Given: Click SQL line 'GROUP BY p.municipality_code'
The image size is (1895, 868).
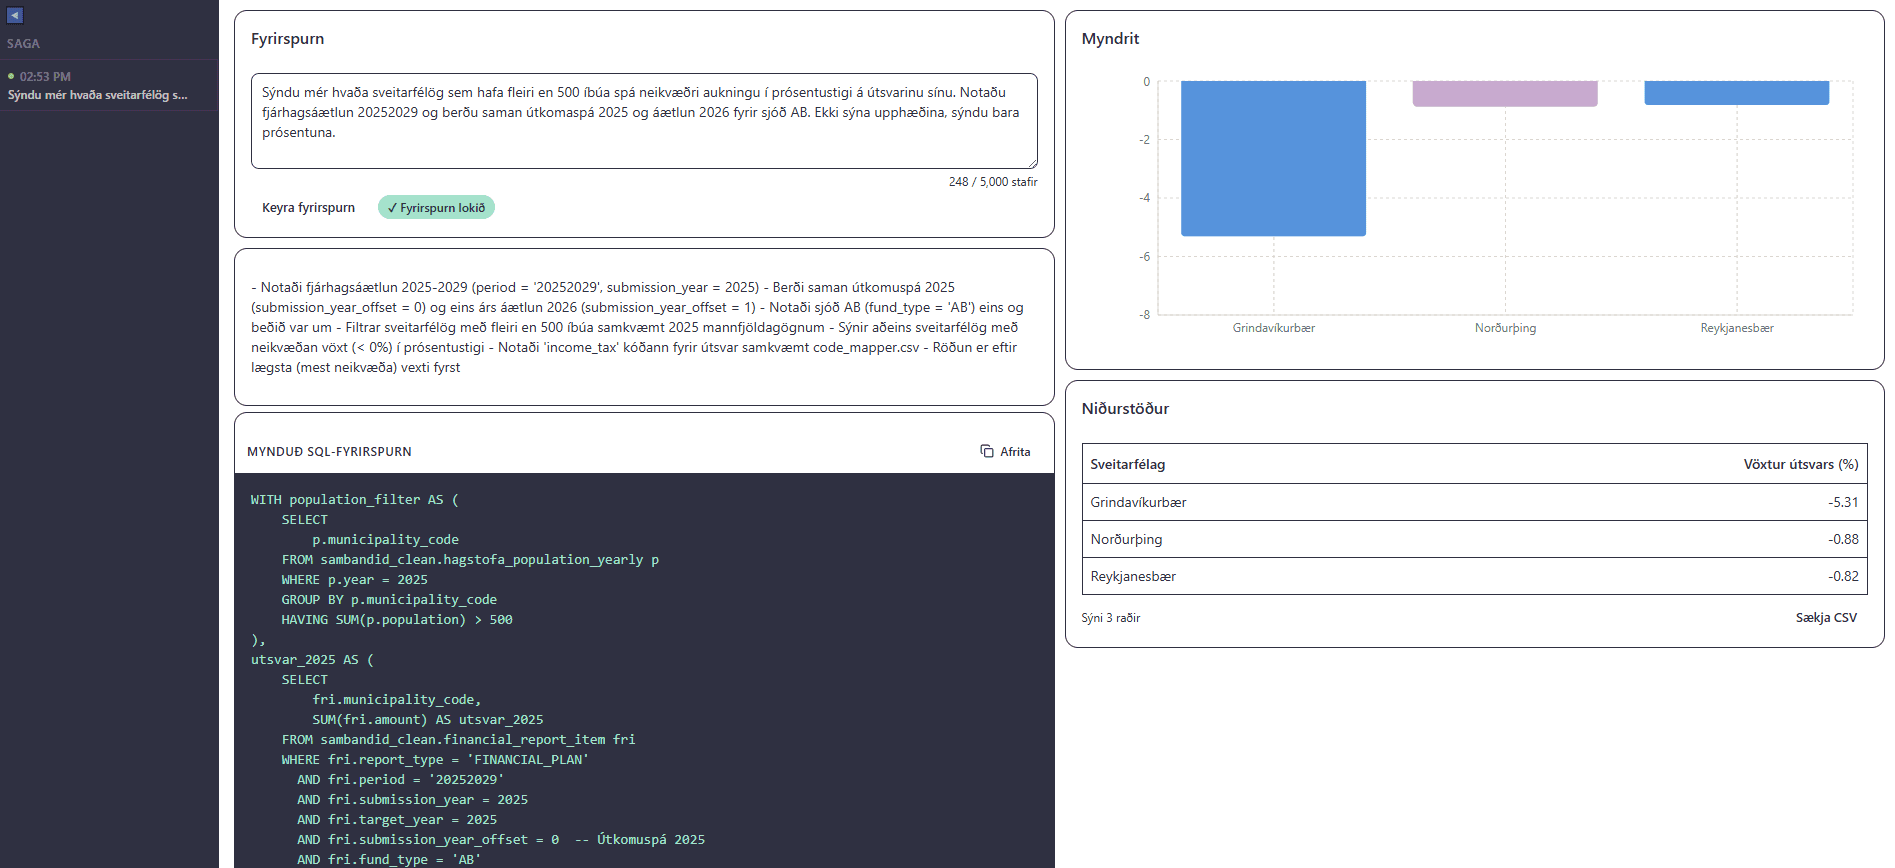Looking at the screenshot, I should tap(389, 599).
